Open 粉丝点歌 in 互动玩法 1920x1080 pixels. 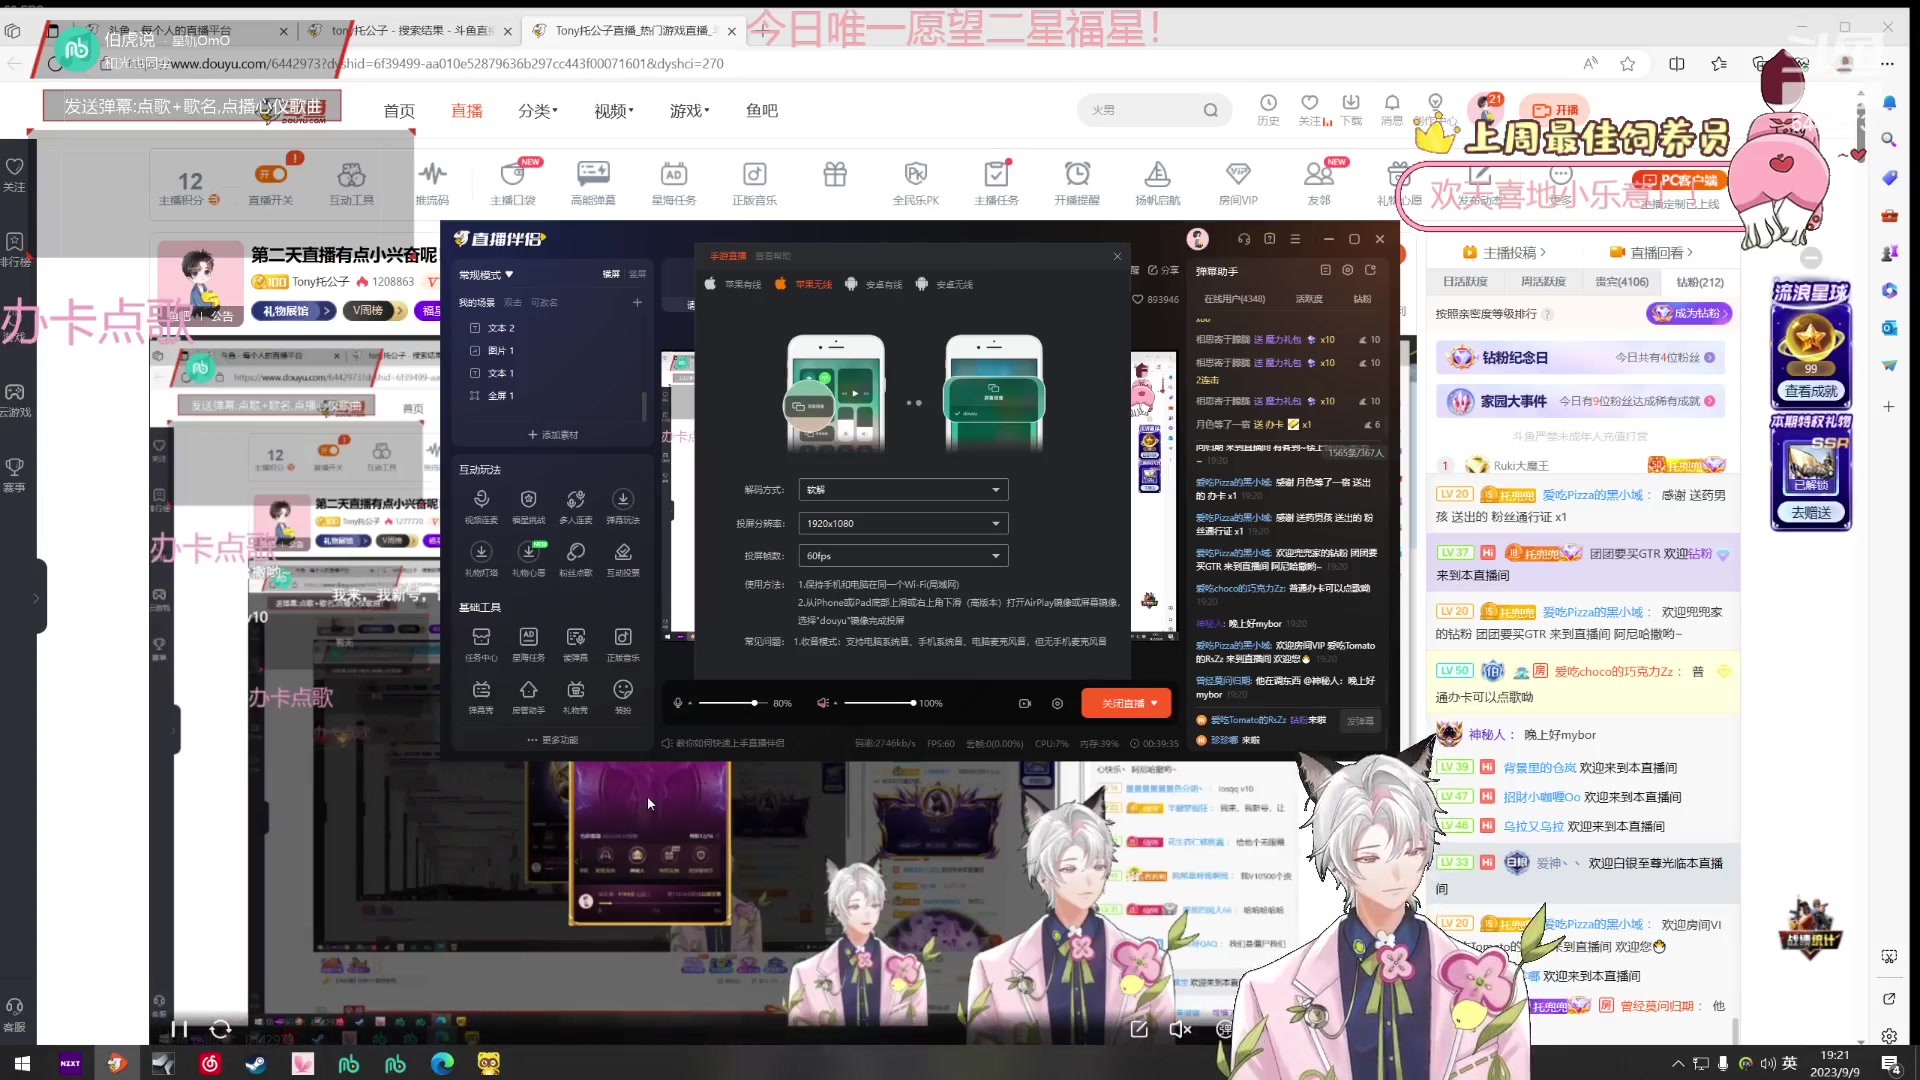pyautogui.click(x=575, y=553)
